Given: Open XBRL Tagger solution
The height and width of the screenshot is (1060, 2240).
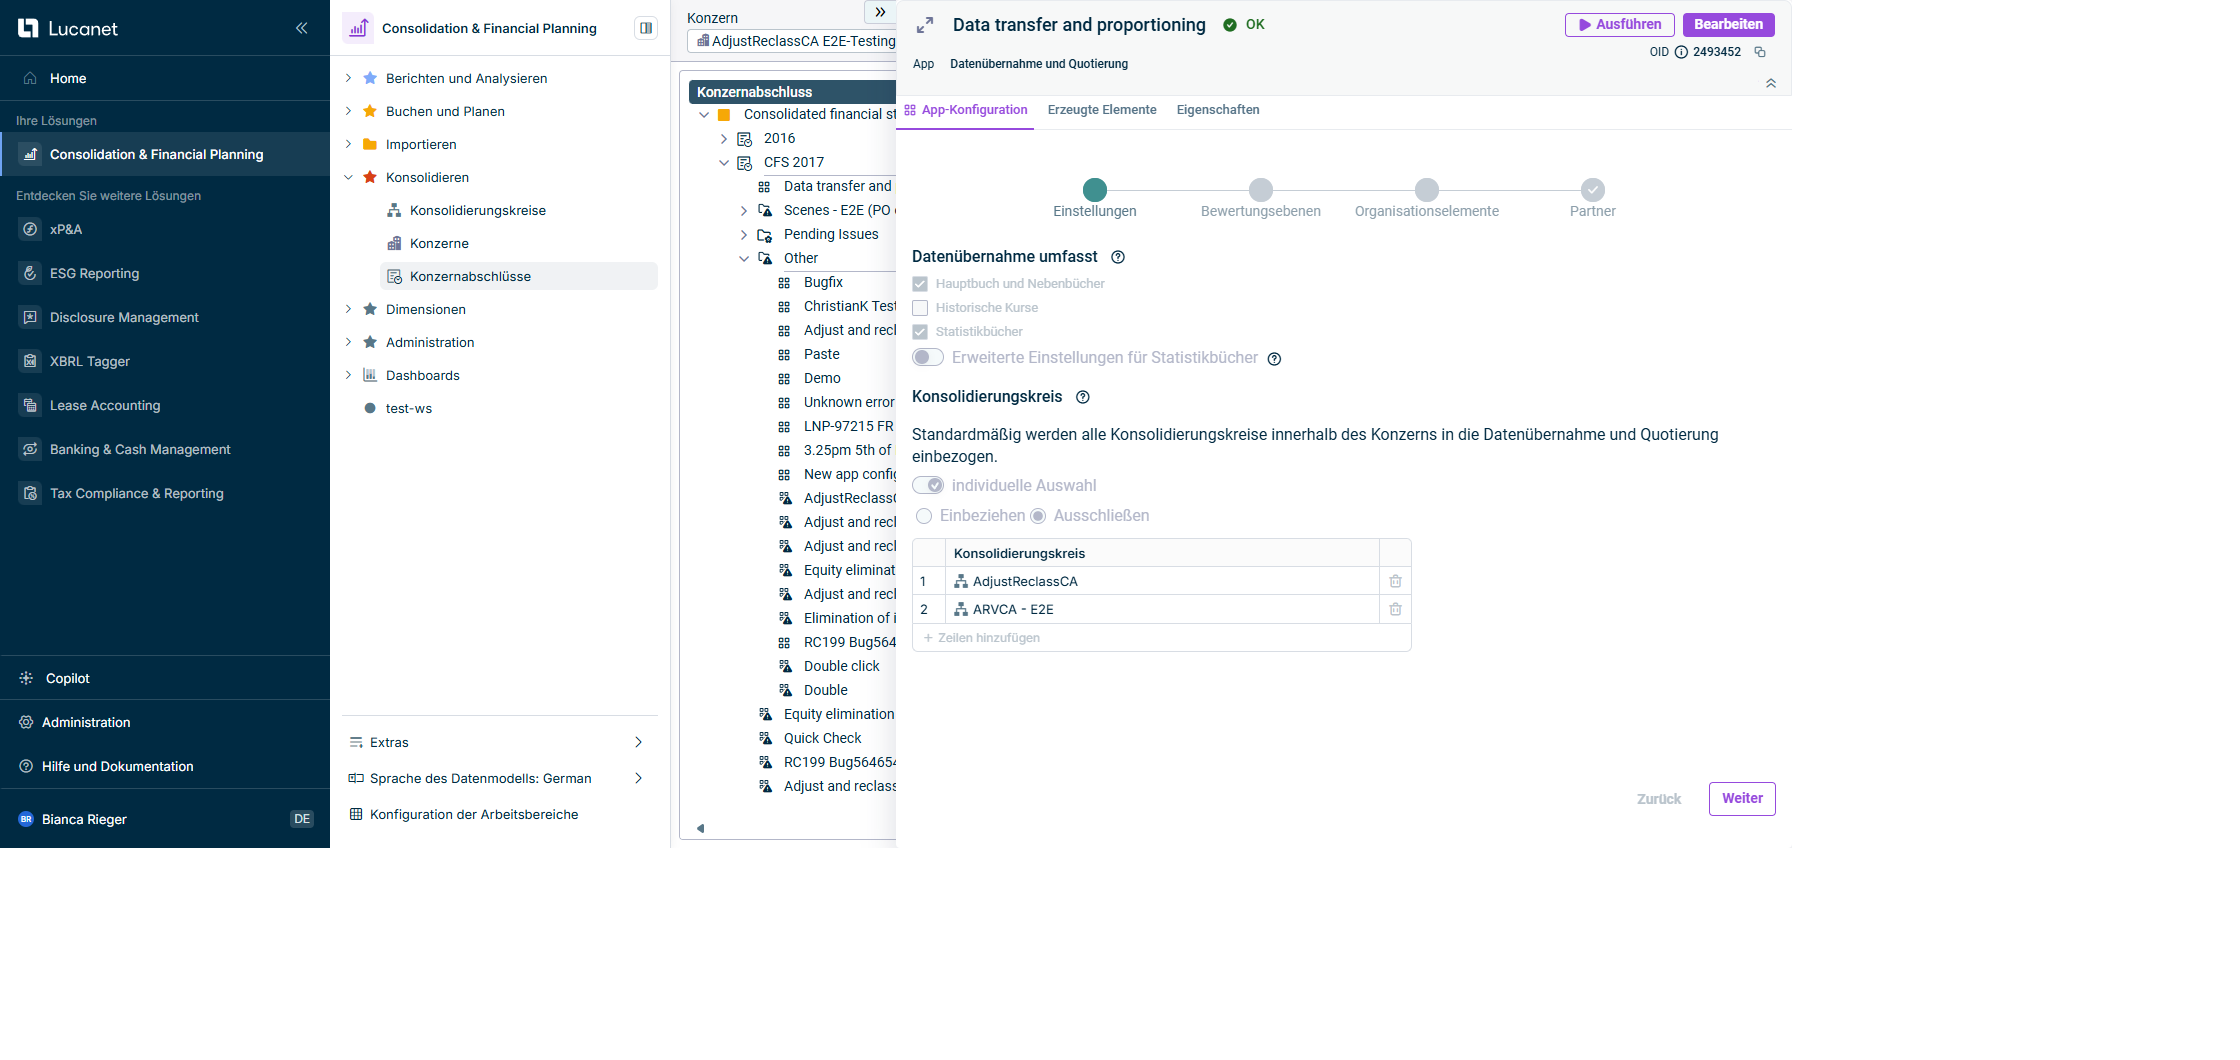Looking at the screenshot, I should click(x=90, y=361).
